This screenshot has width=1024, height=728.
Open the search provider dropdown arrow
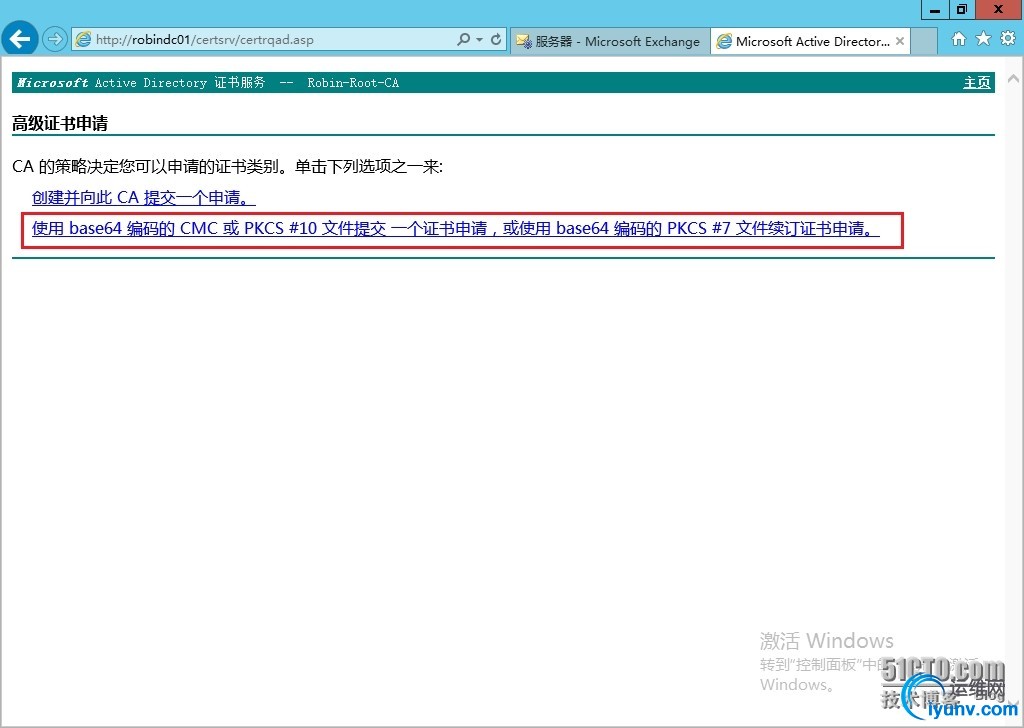click(x=481, y=40)
